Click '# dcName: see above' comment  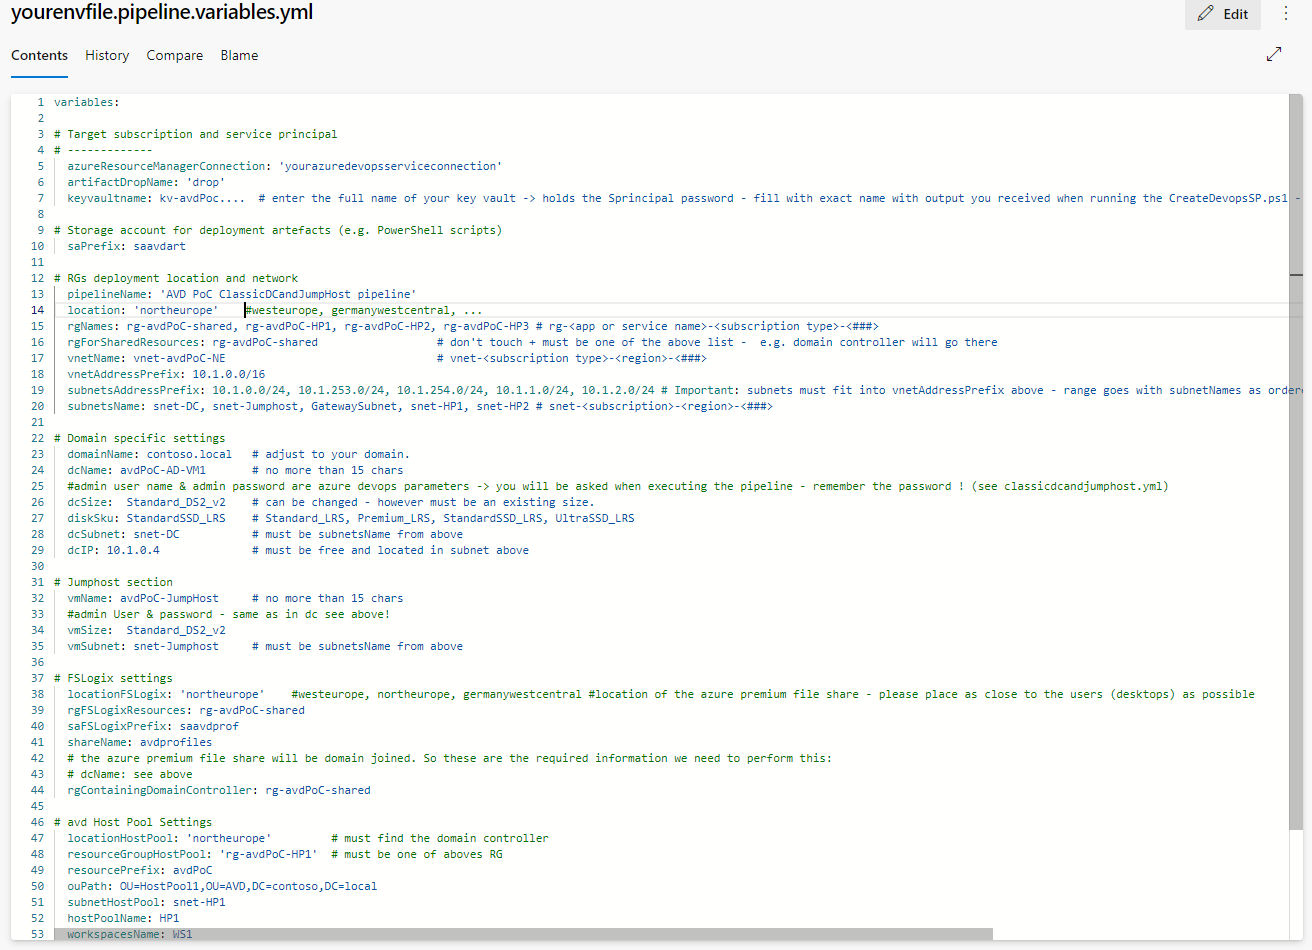tap(130, 774)
